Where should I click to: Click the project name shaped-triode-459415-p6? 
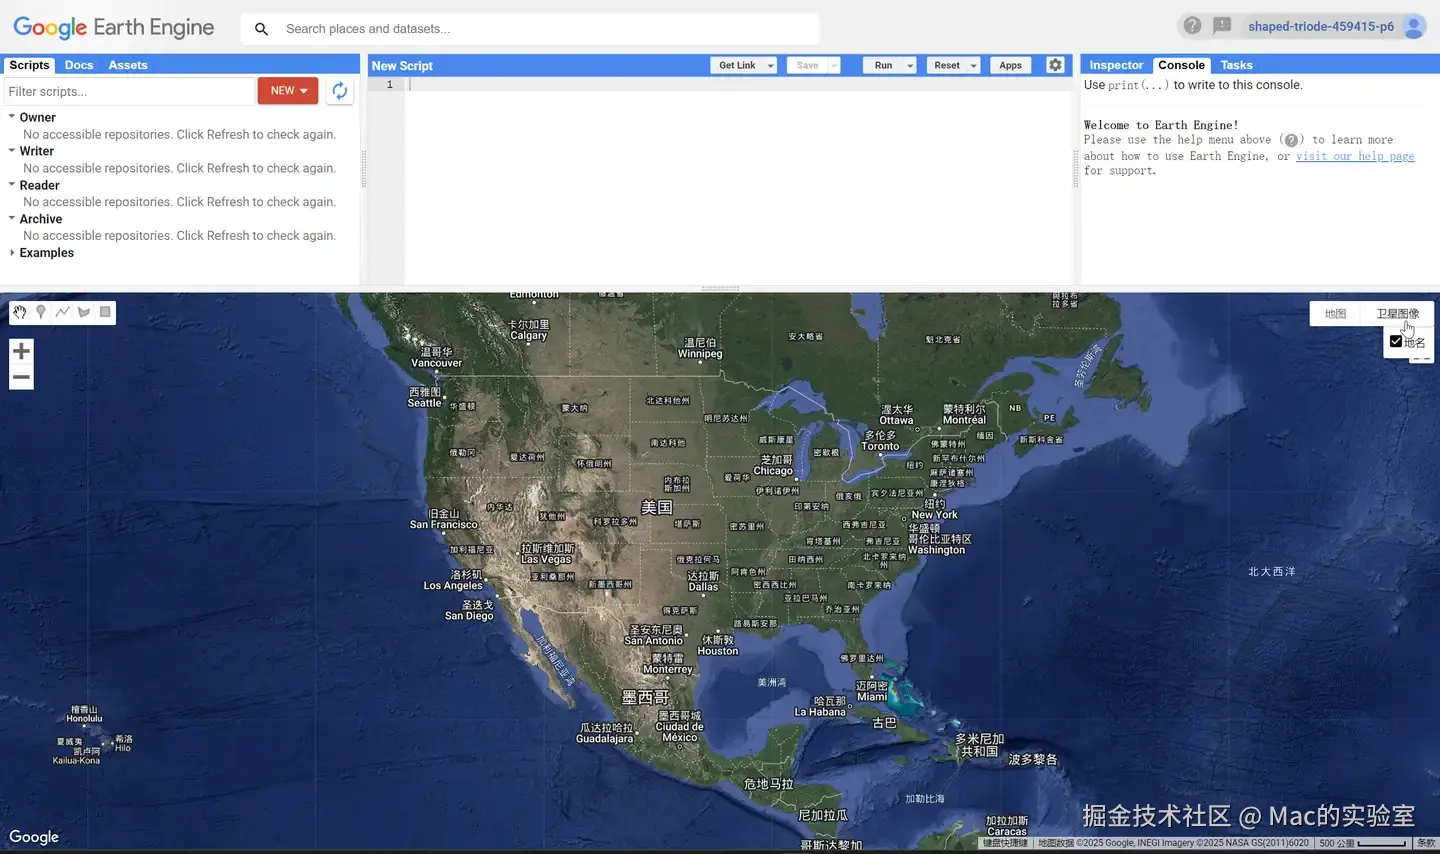point(1321,27)
